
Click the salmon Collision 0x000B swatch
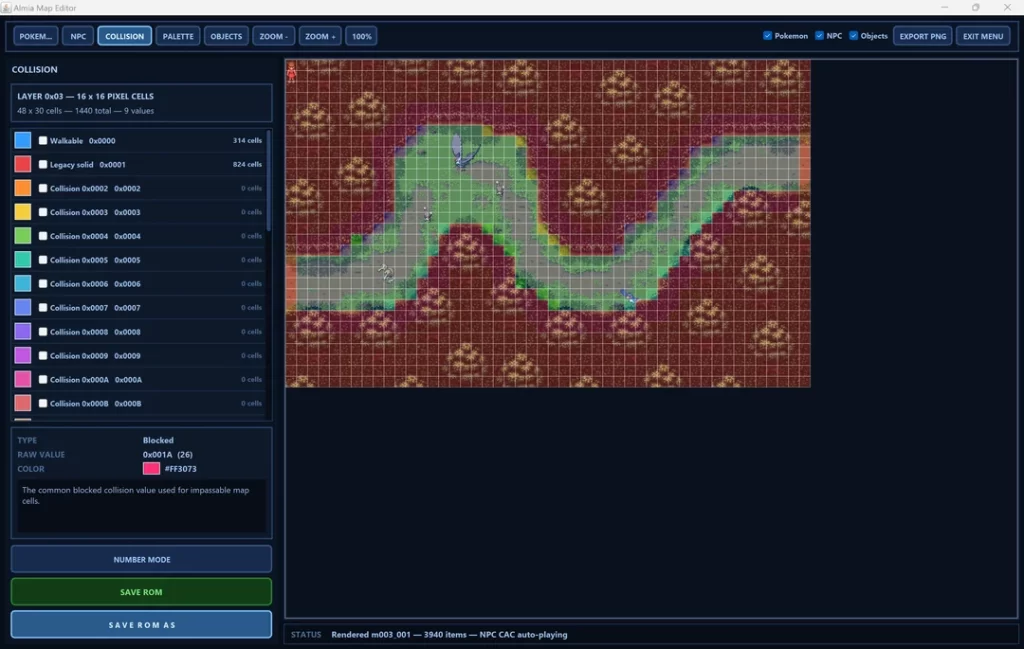click(x=23, y=404)
